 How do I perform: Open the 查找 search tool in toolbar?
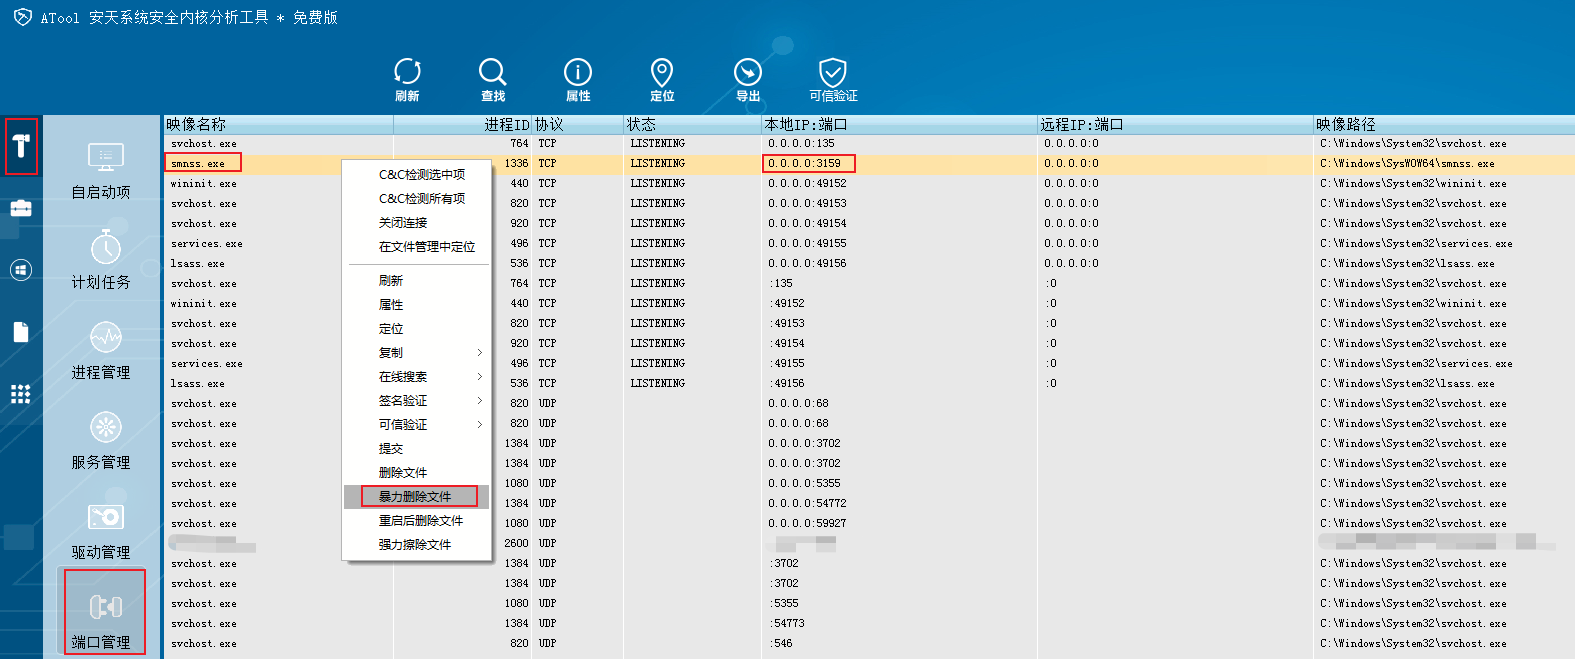(x=492, y=79)
